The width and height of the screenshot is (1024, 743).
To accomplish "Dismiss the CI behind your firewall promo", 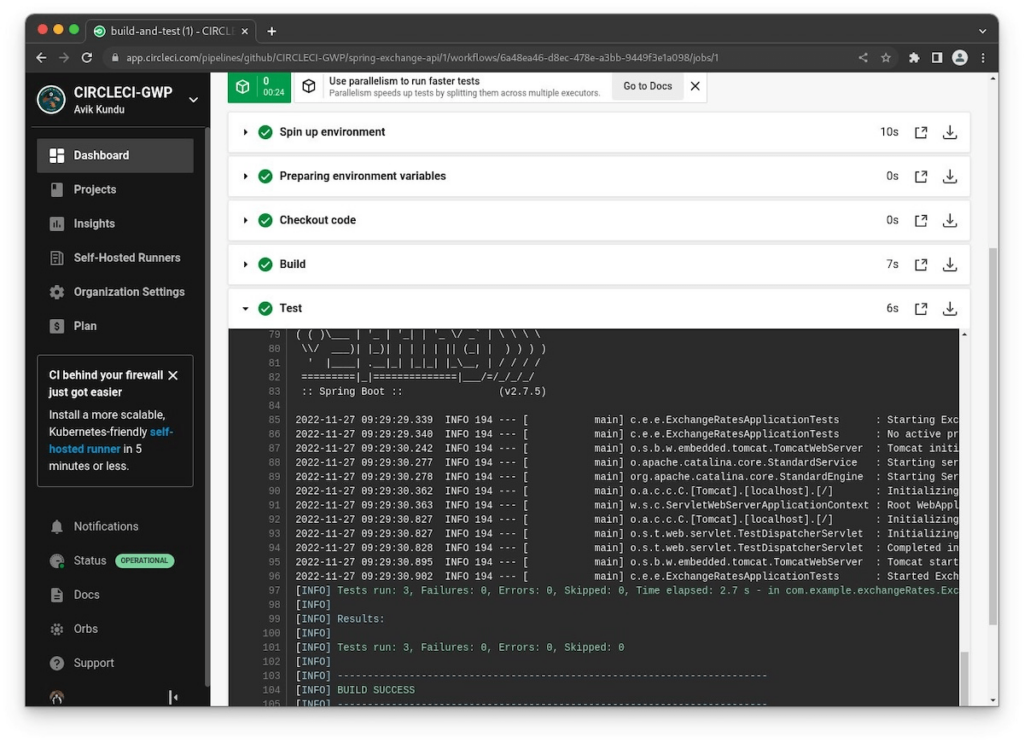I will [171, 375].
